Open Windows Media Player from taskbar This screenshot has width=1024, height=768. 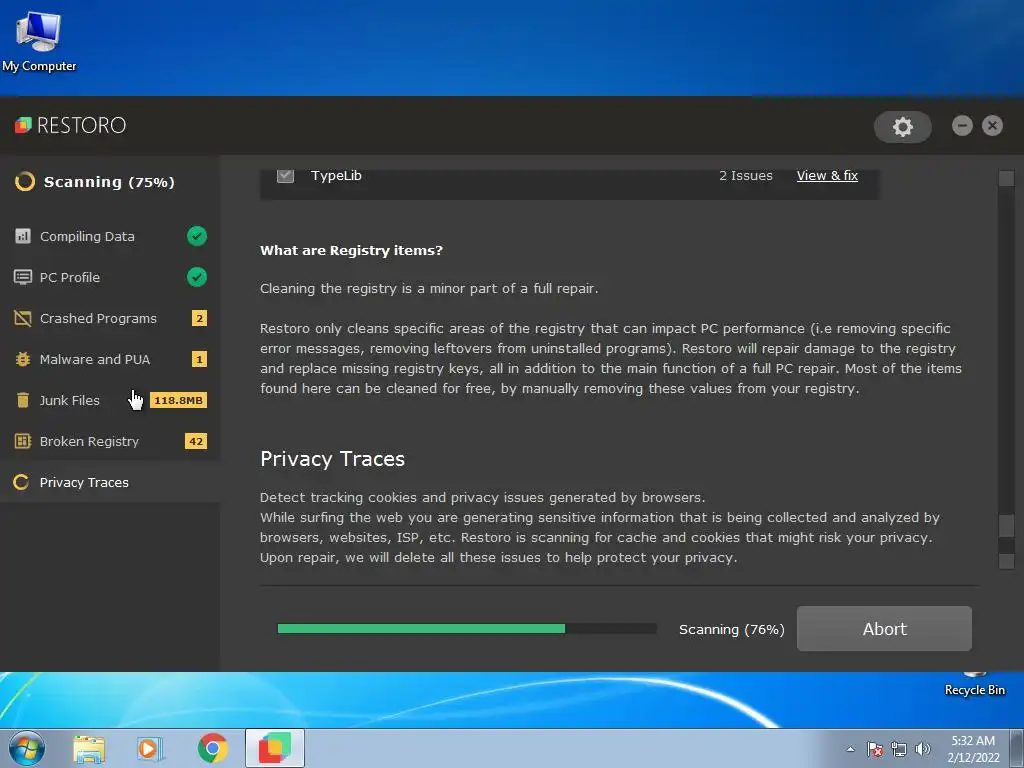[x=149, y=749]
